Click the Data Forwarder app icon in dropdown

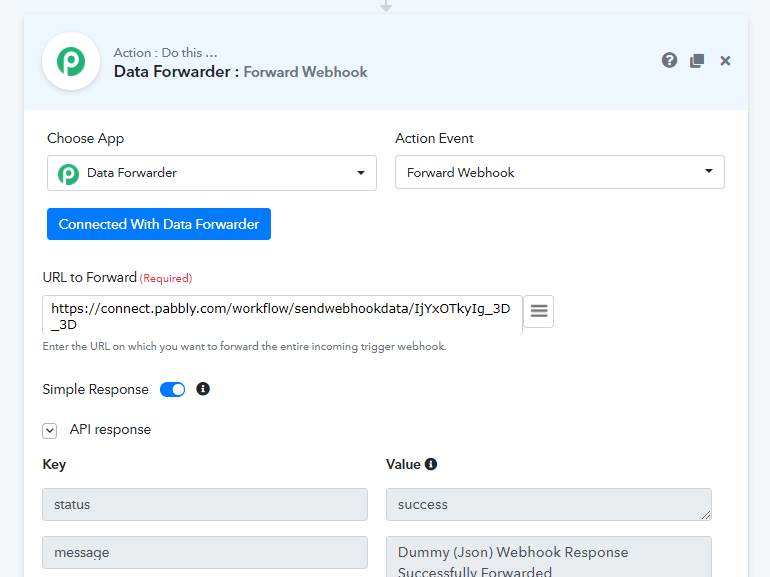68,173
